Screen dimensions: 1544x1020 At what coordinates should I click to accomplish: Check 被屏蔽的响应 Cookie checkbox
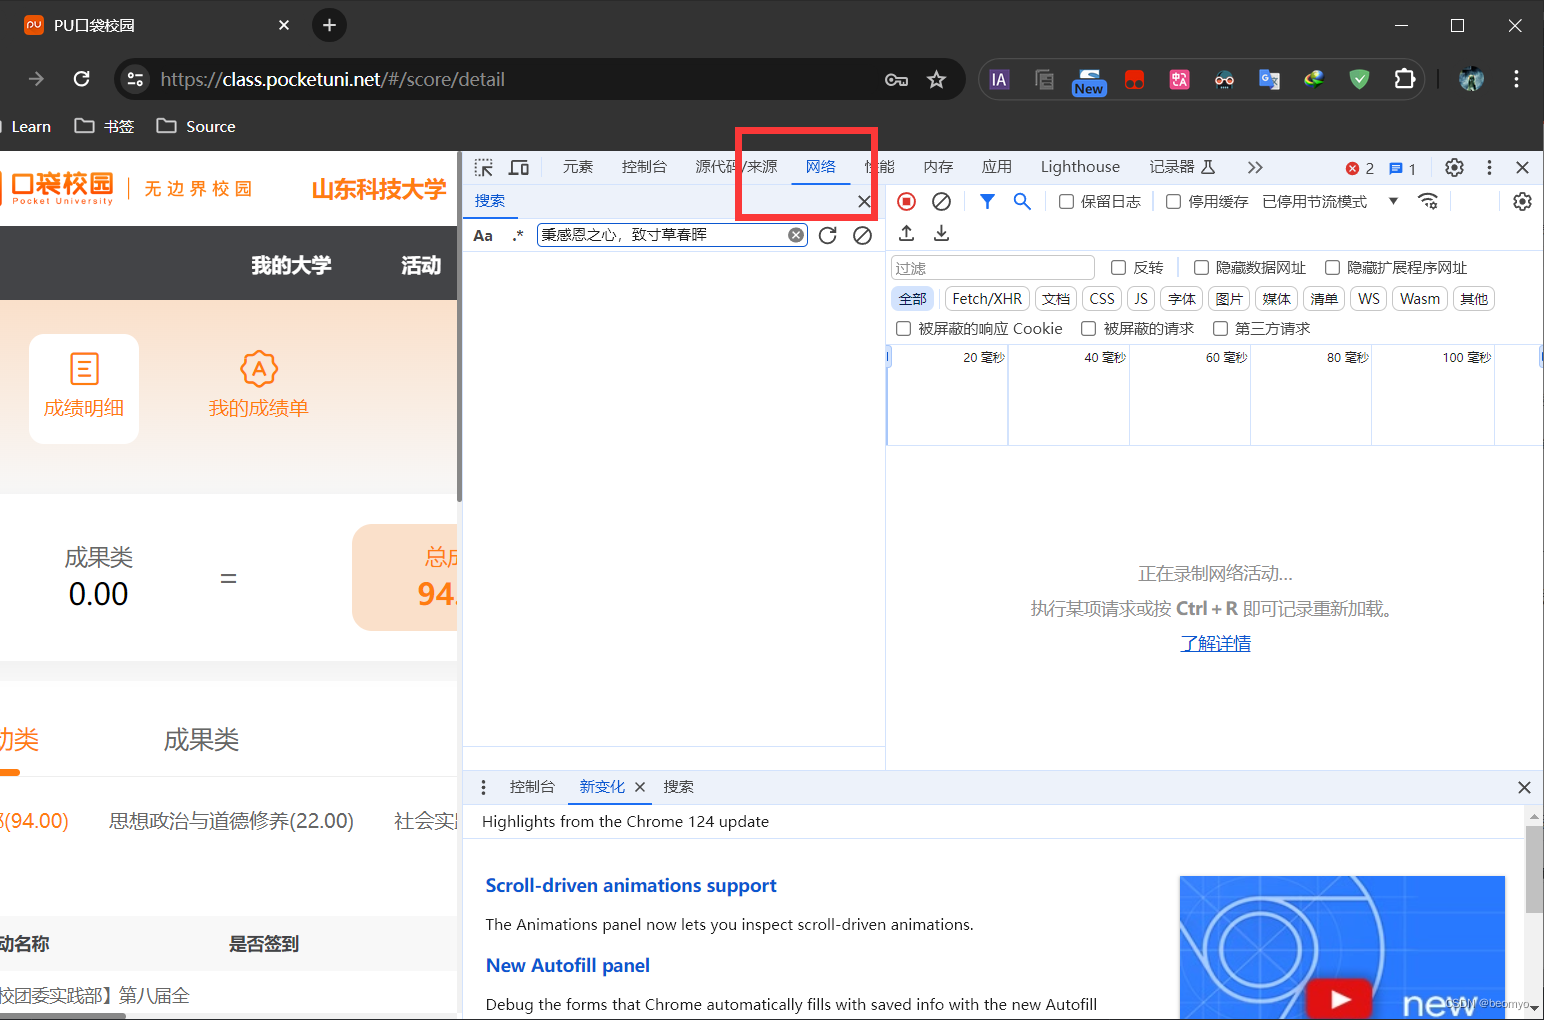[x=903, y=328]
